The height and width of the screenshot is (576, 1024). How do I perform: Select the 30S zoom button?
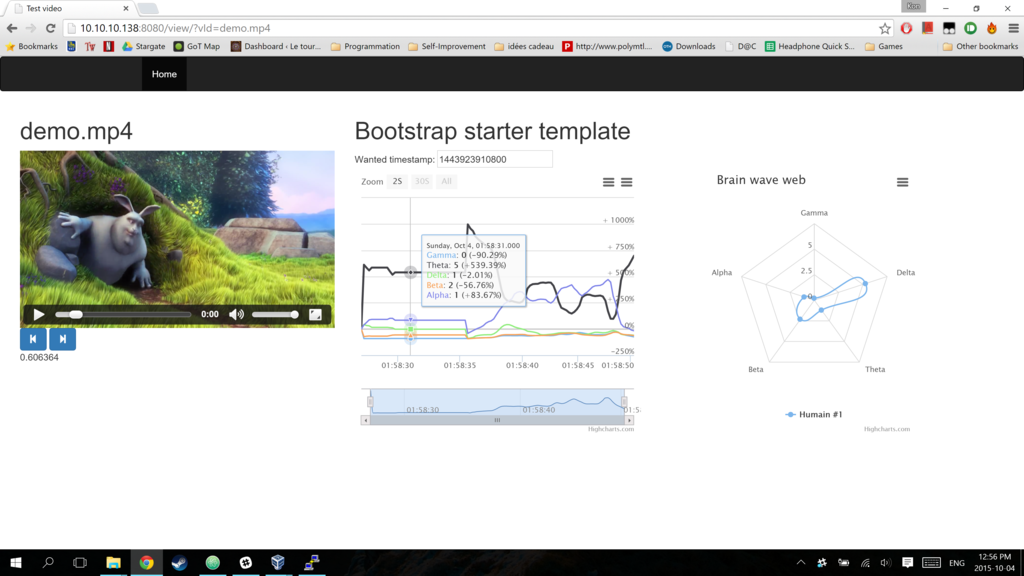(422, 182)
